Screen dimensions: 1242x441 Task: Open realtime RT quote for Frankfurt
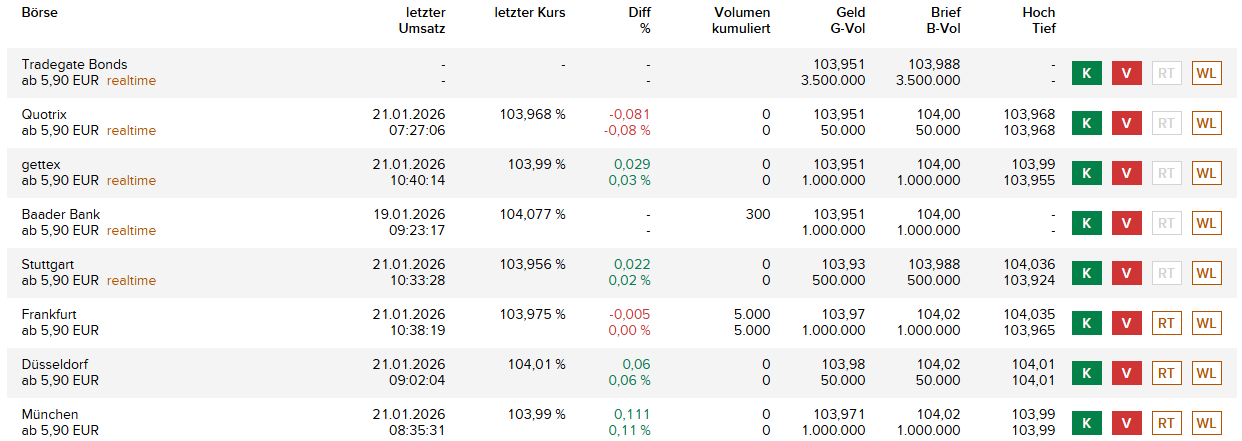(x=1166, y=323)
